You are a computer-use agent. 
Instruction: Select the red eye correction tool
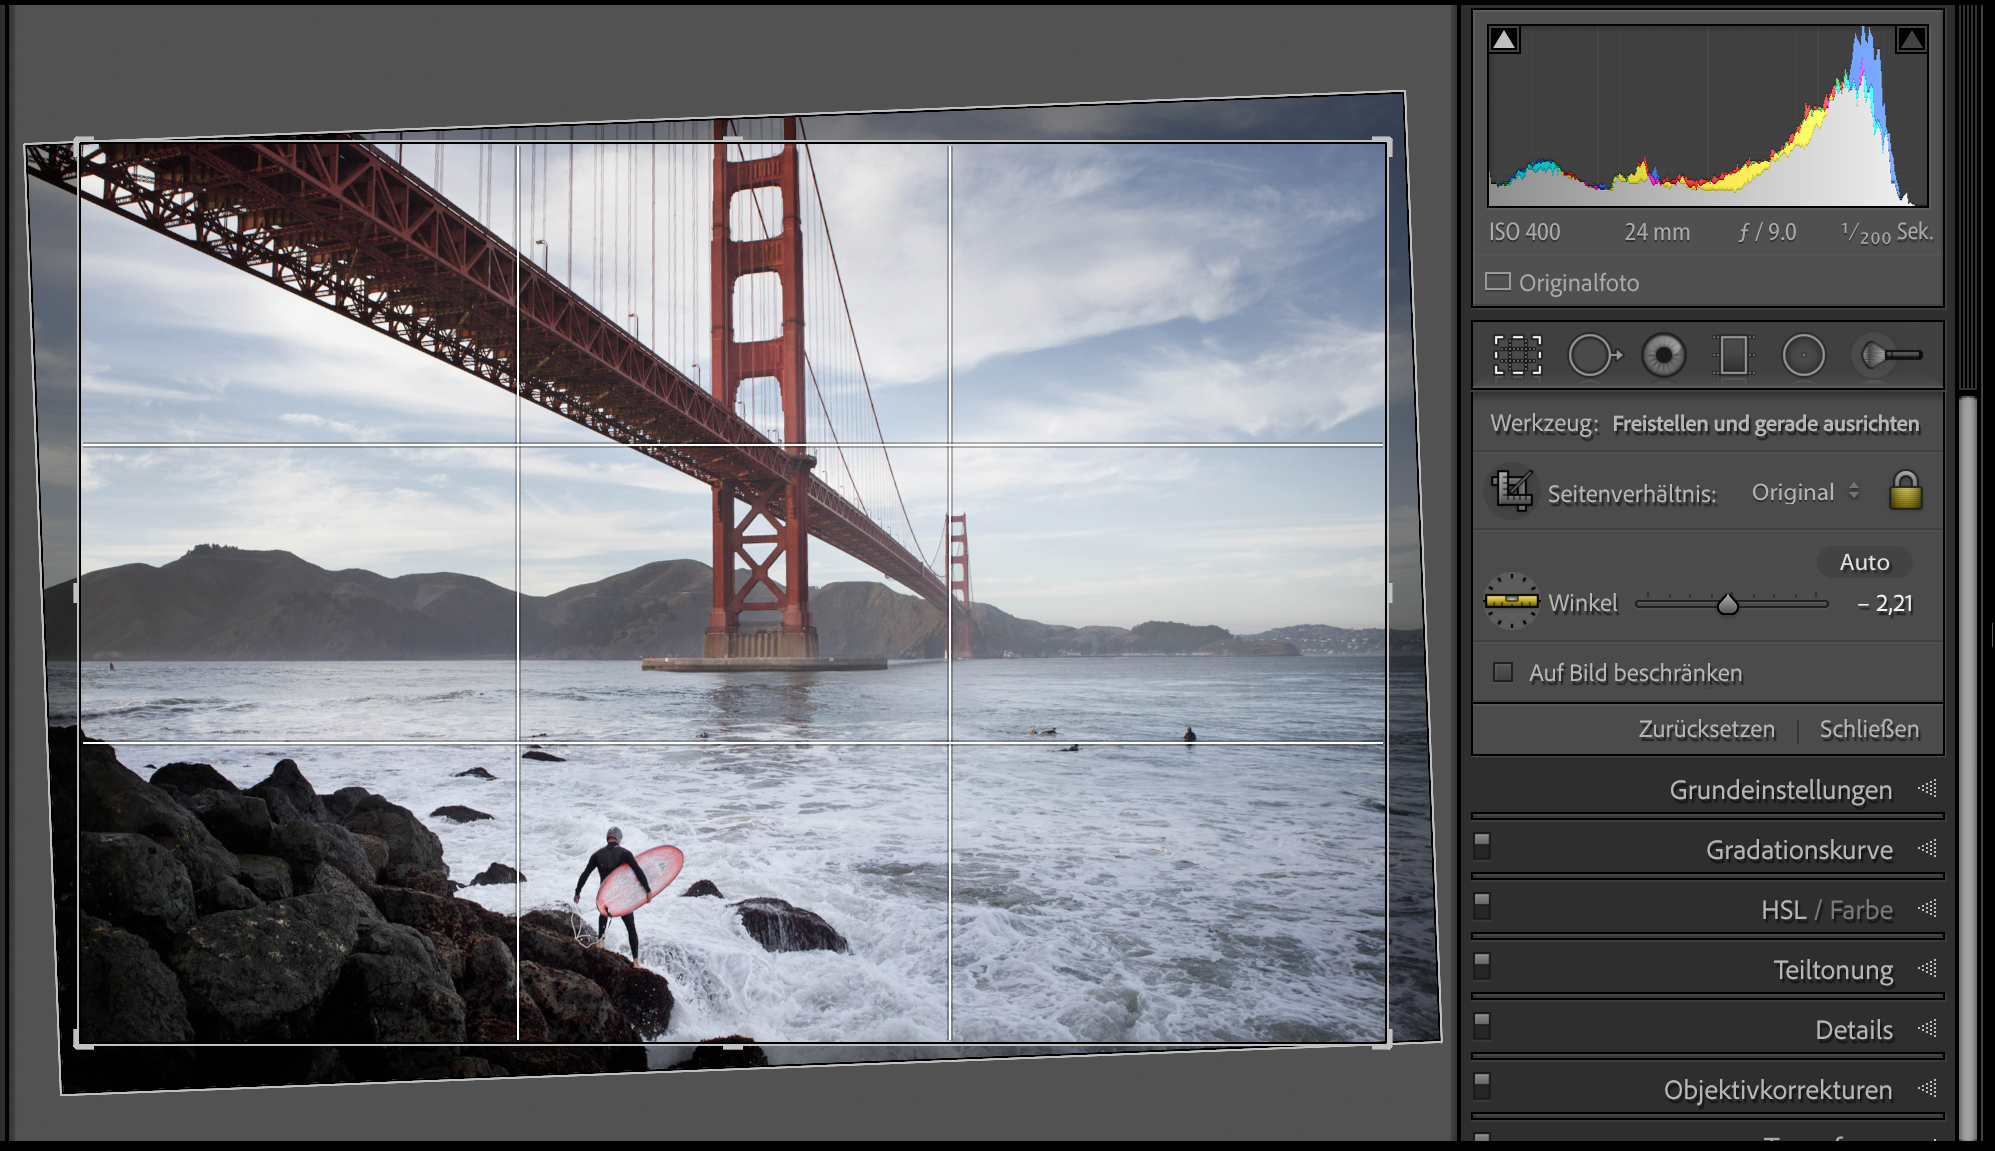pos(1664,356)
